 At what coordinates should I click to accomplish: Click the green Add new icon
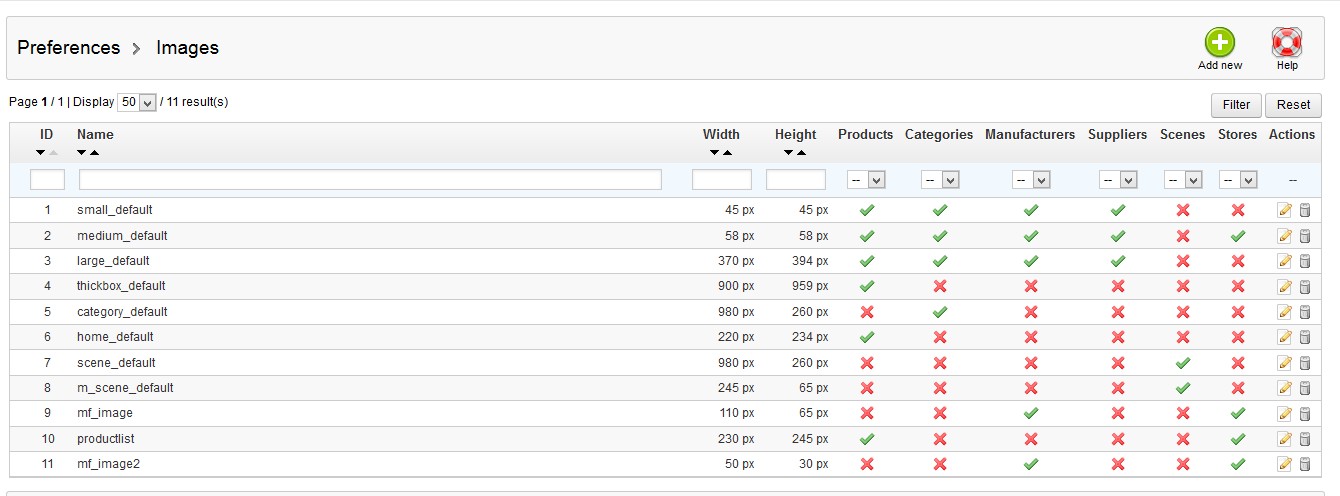pyautogui.click(x=1219, y=43)
